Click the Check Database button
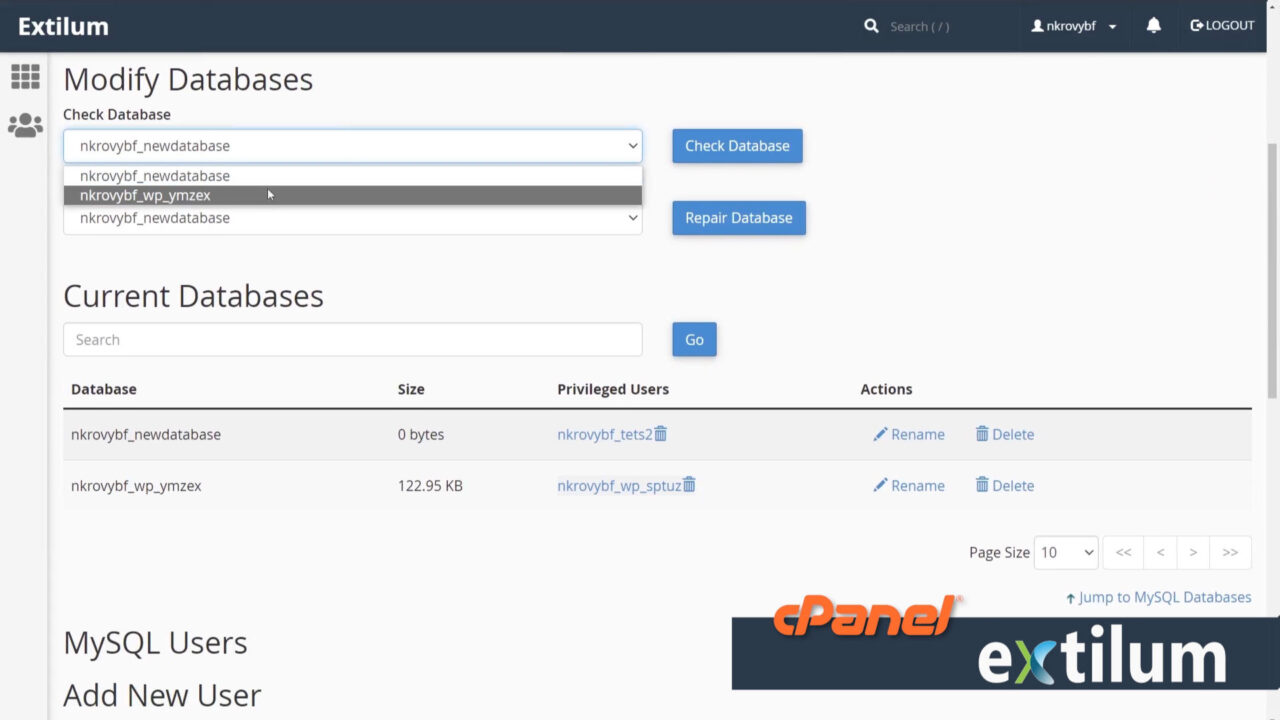Image resolution: width=1280 pixels, height=720 pixels. pos(737,145)
